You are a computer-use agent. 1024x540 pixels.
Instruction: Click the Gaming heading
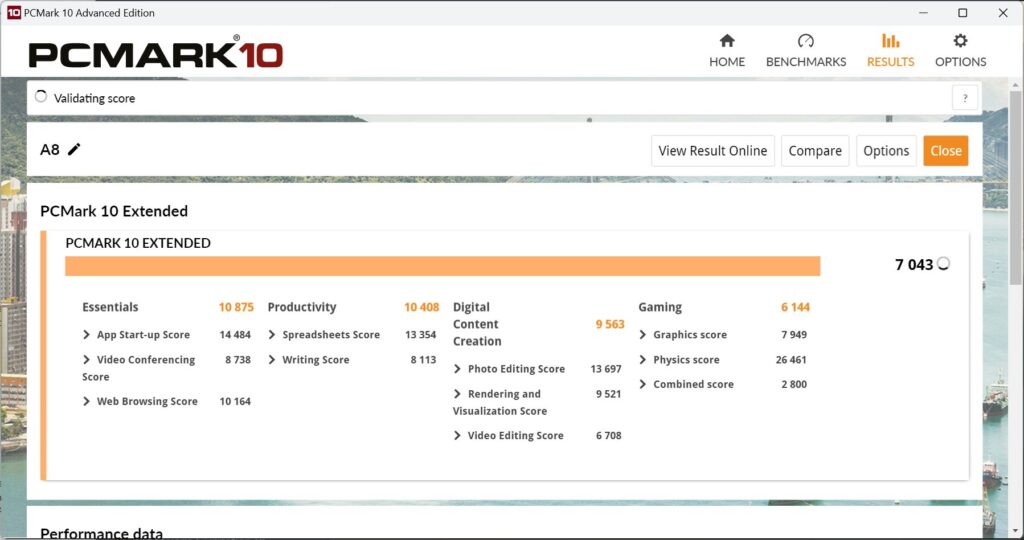(660, 307)
